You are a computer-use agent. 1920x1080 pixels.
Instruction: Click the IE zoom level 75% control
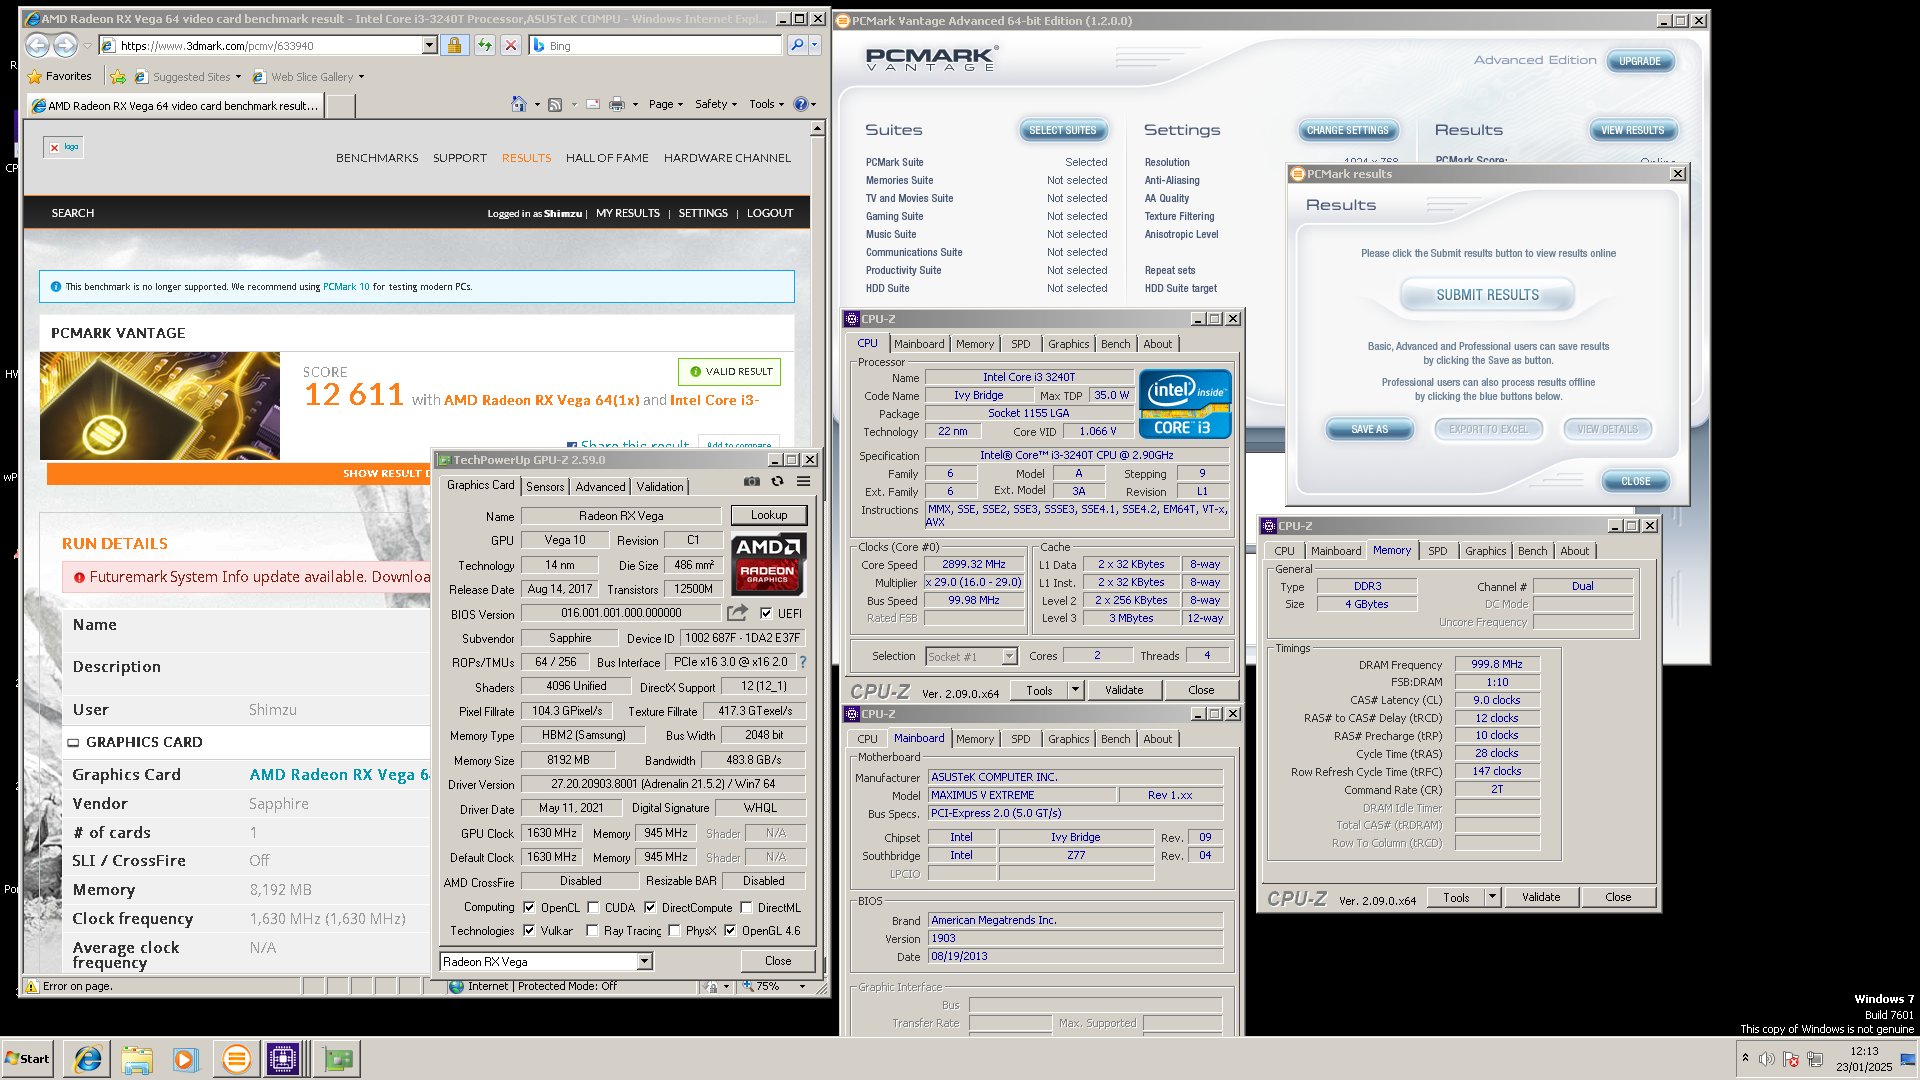(774, 986)
